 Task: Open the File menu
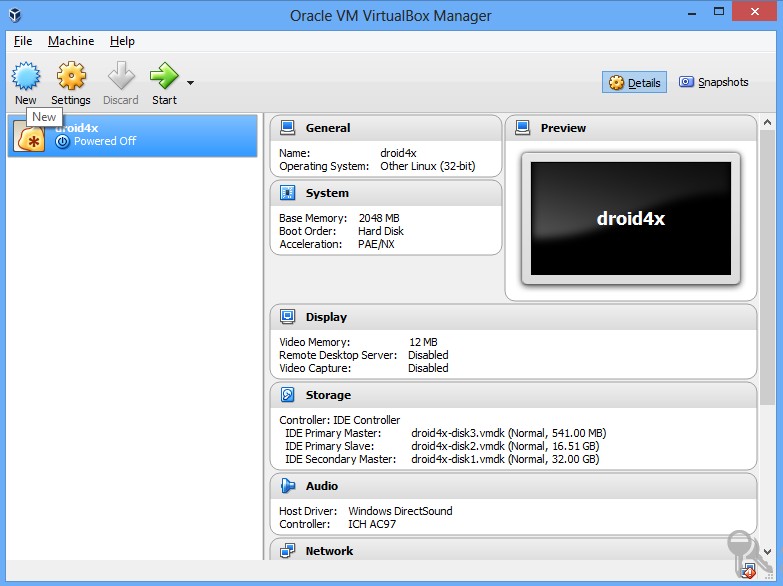(x=23, y=41)
